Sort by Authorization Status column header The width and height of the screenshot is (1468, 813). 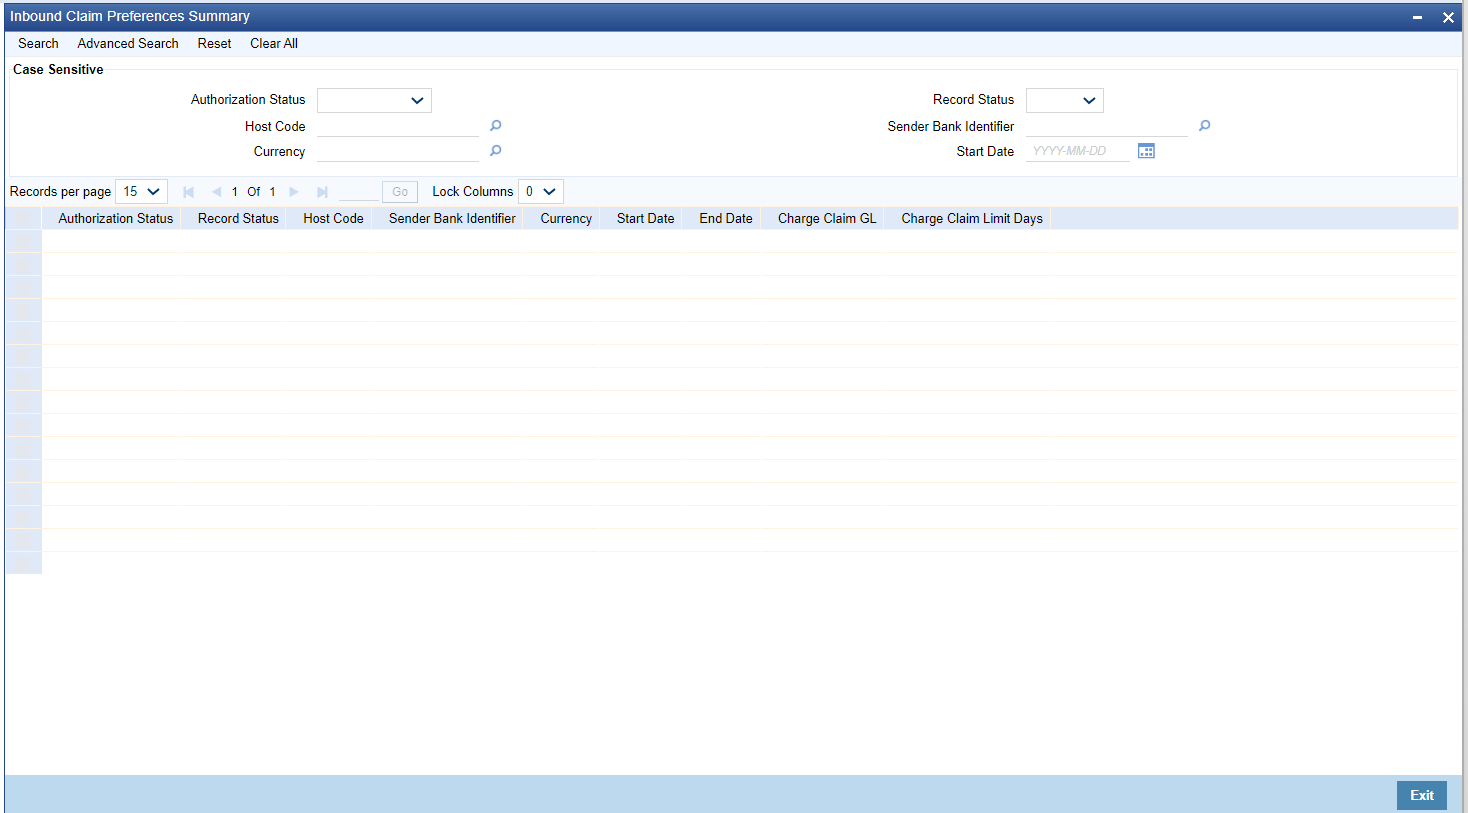click(x=116, y=218)
